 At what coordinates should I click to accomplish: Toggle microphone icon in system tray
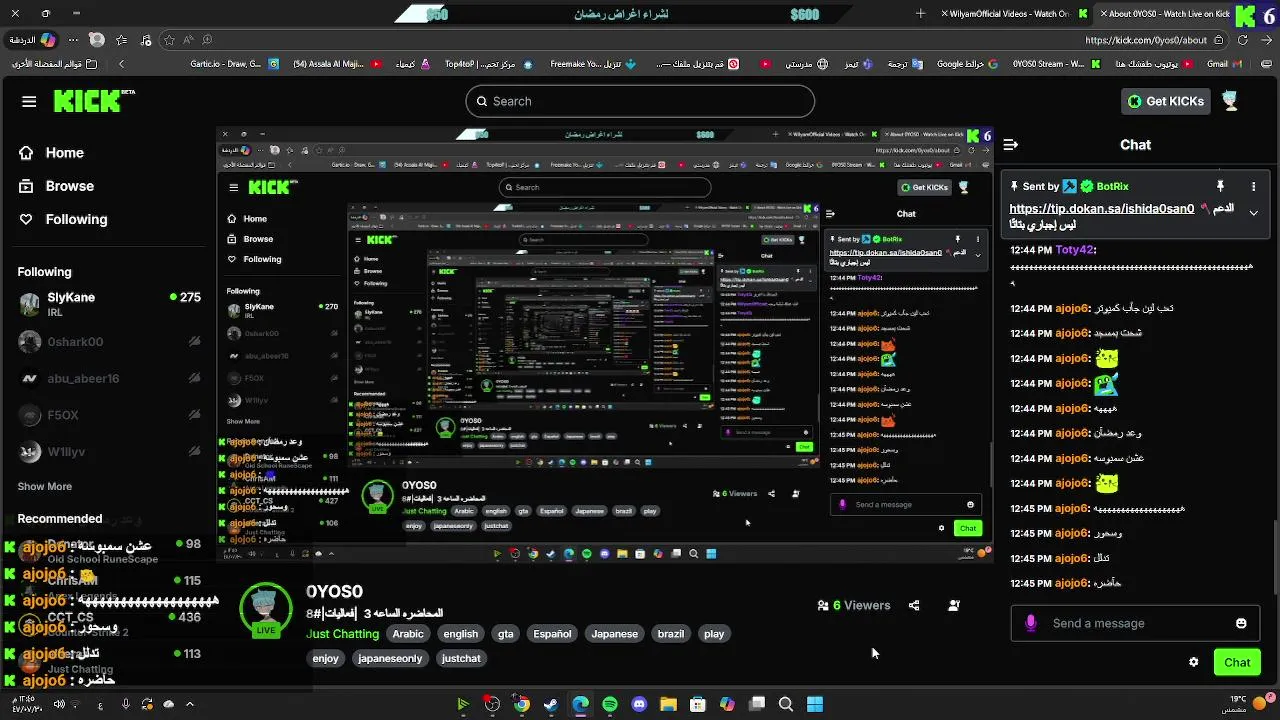[x=125, y=704]
